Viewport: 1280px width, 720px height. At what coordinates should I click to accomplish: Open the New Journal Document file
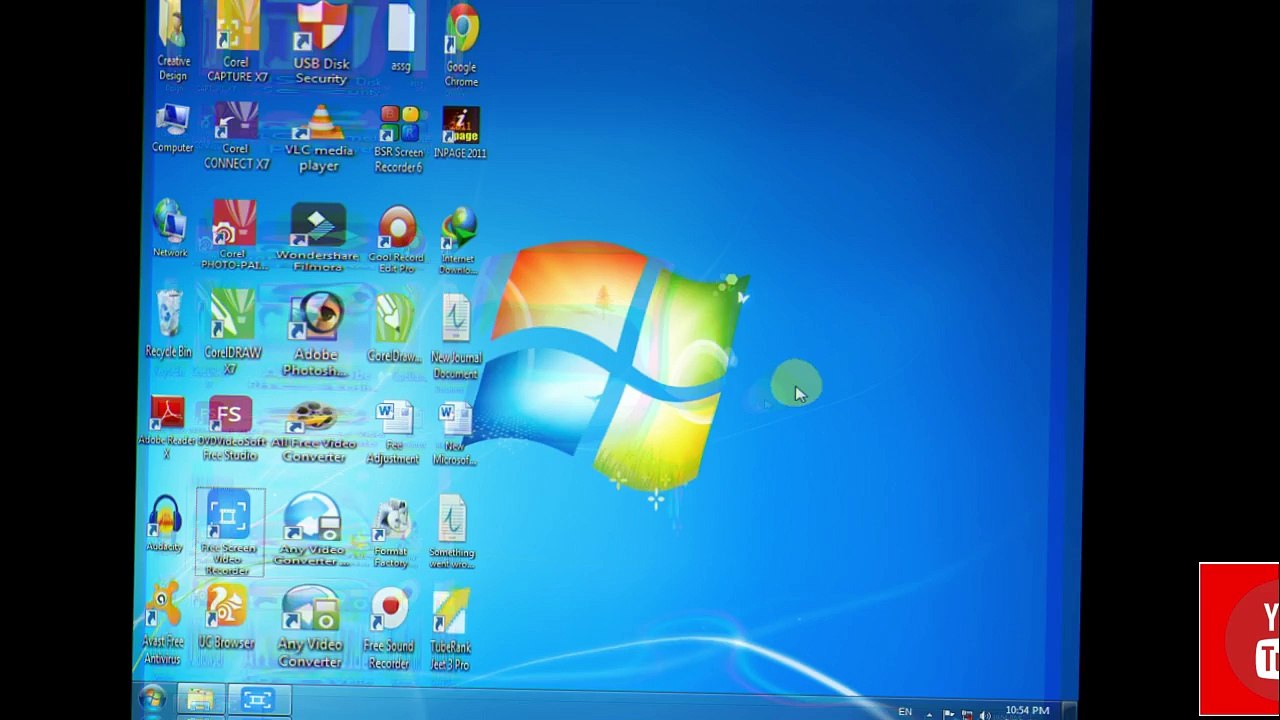tap(456, 337)
